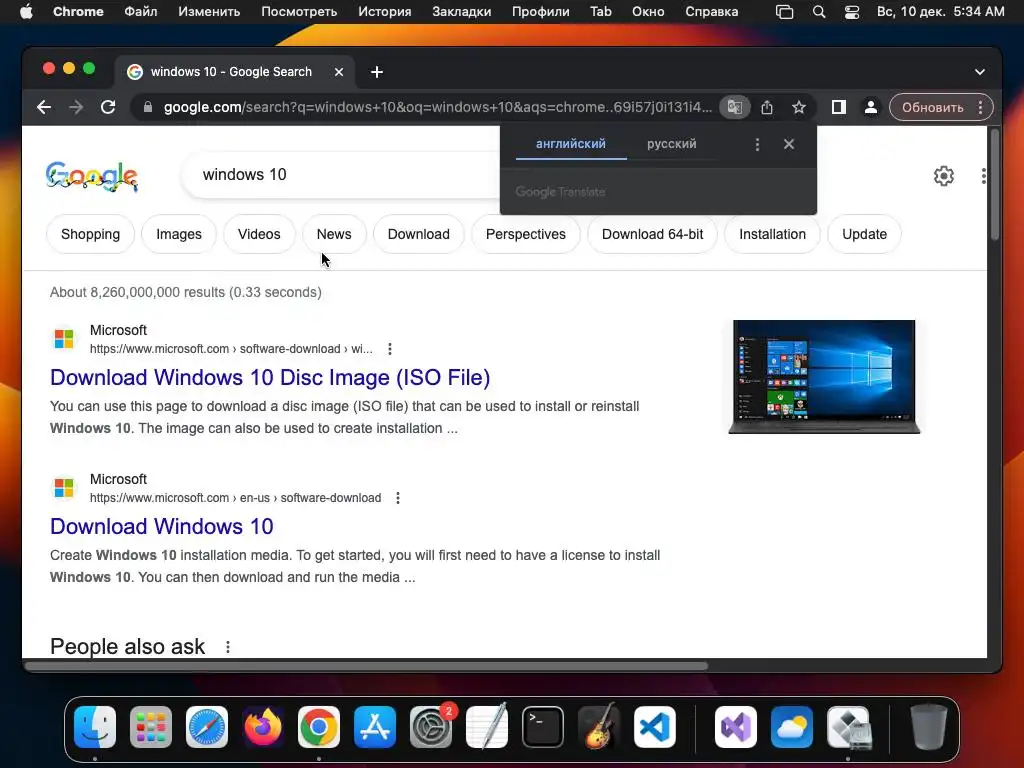Open Download Windows 10 Disc Image link
This screenshot has height=768, width=1024.
(x=270, y=377)
